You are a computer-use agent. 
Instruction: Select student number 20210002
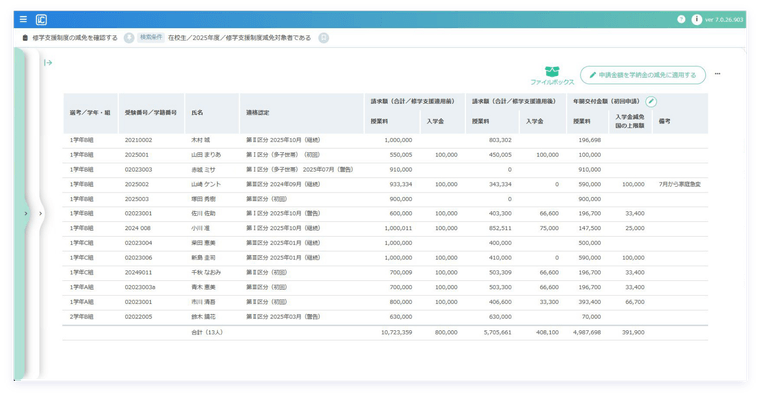click(138, 140)
